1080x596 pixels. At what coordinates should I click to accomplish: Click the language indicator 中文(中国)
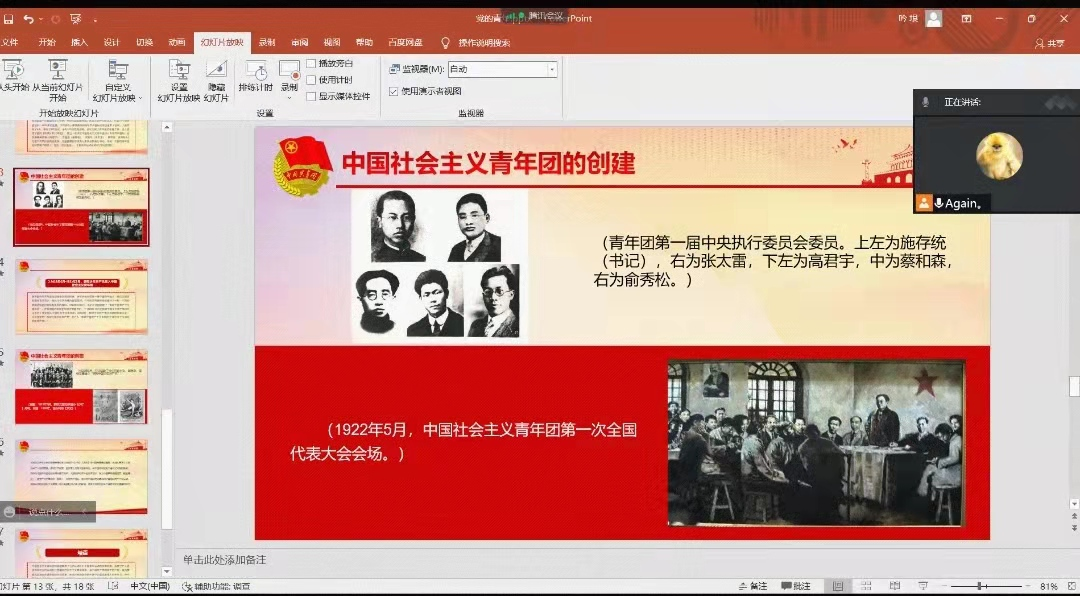point(149,586)
